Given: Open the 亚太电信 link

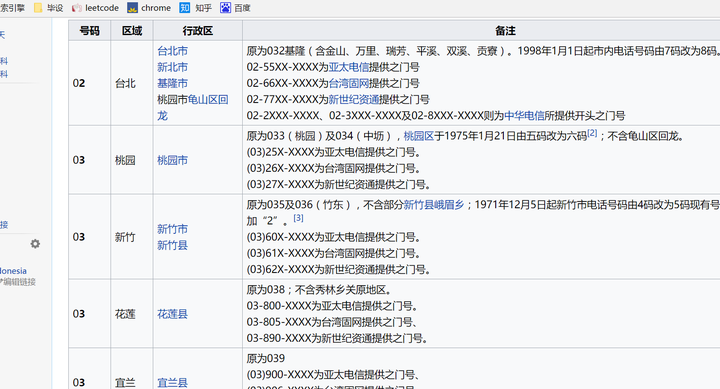Looking at the screenshot, I should [349, 67].
